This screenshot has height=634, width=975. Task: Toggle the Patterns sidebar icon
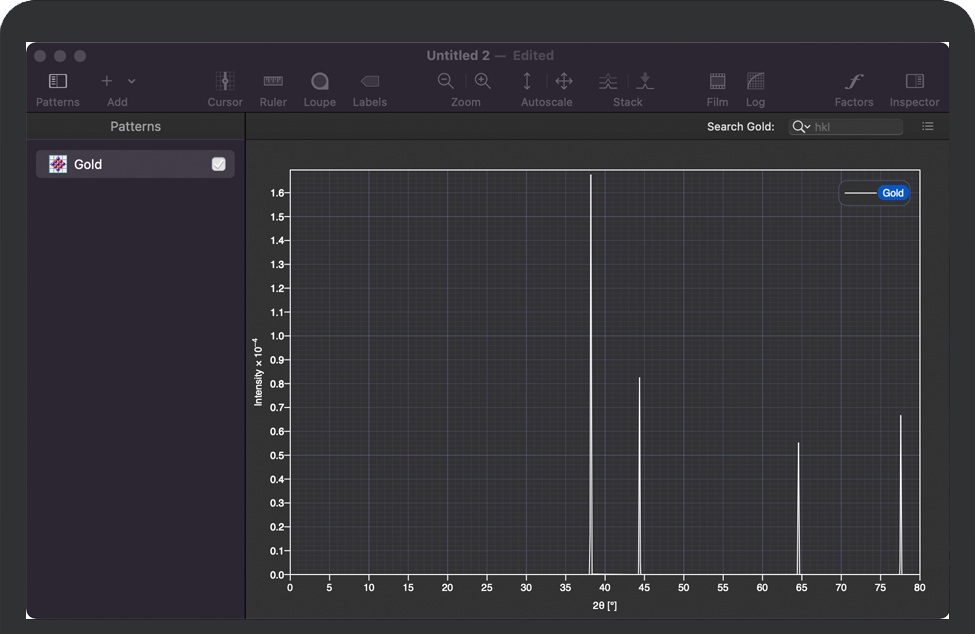pos(58,81)
